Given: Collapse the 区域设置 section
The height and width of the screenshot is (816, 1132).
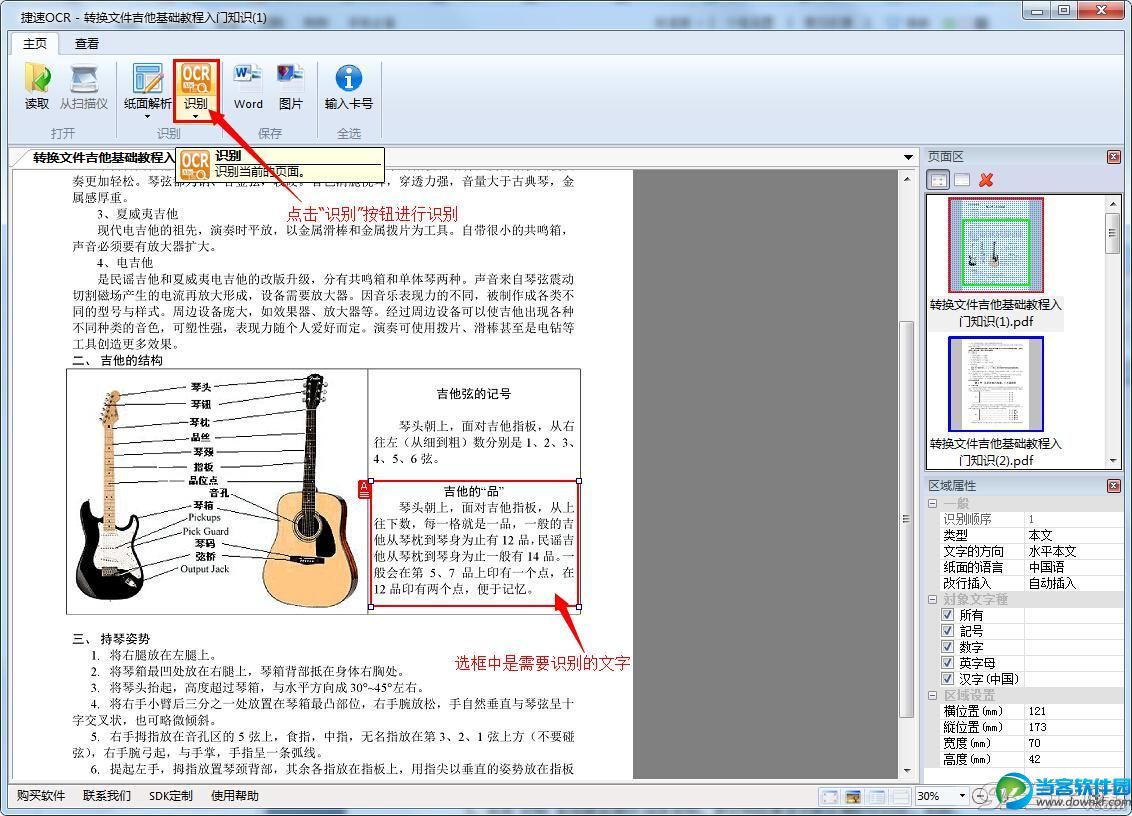Looking at the screenshot, I should tap(934, 695).
